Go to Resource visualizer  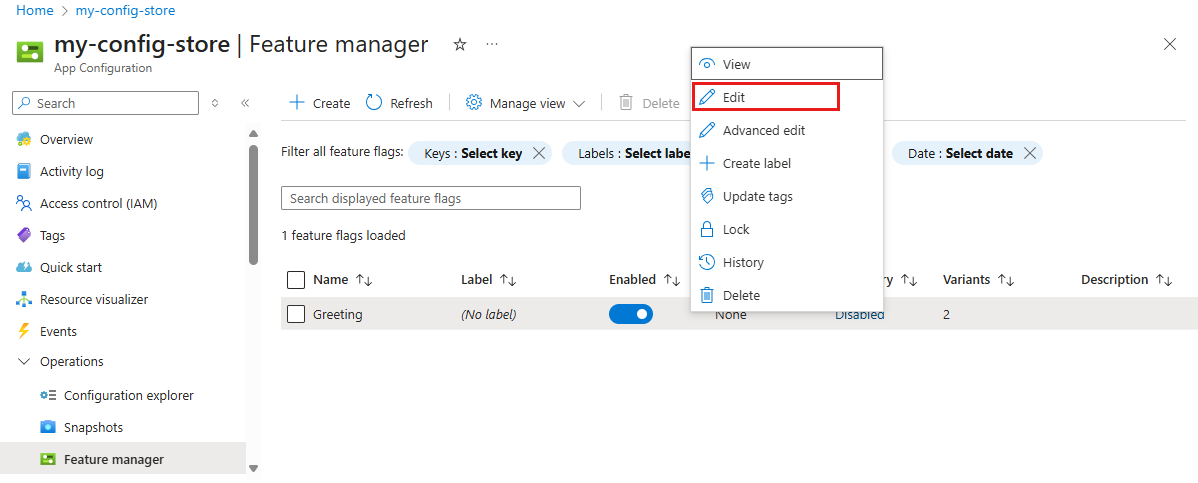[x=93, y=299]
